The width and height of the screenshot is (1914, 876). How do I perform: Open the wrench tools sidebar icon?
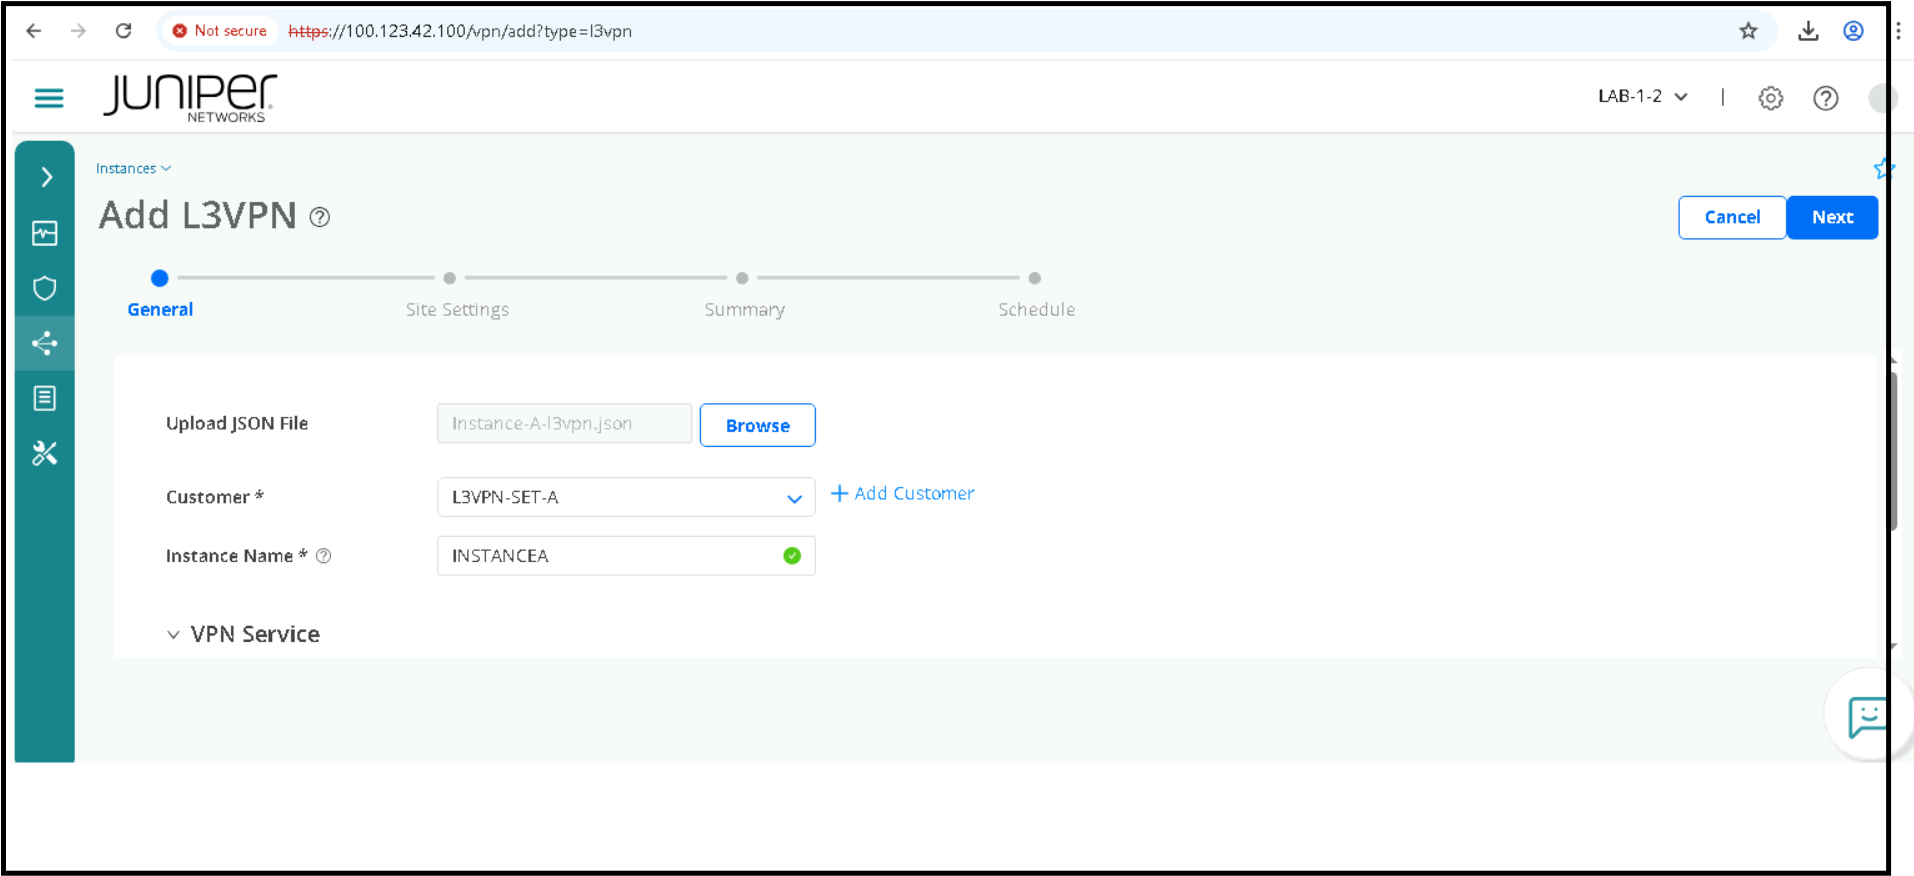[x=45, y=453]
